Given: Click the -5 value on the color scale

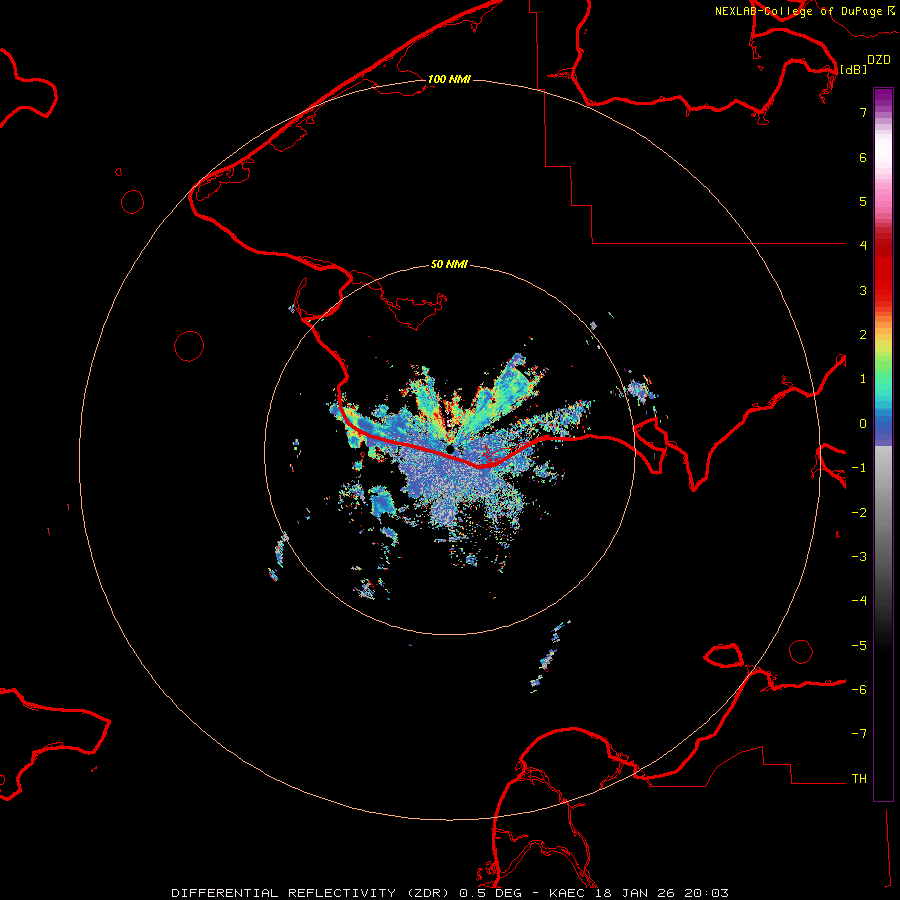Looking at the screenshot, I should pyautogui.click(x=859, y=646).
